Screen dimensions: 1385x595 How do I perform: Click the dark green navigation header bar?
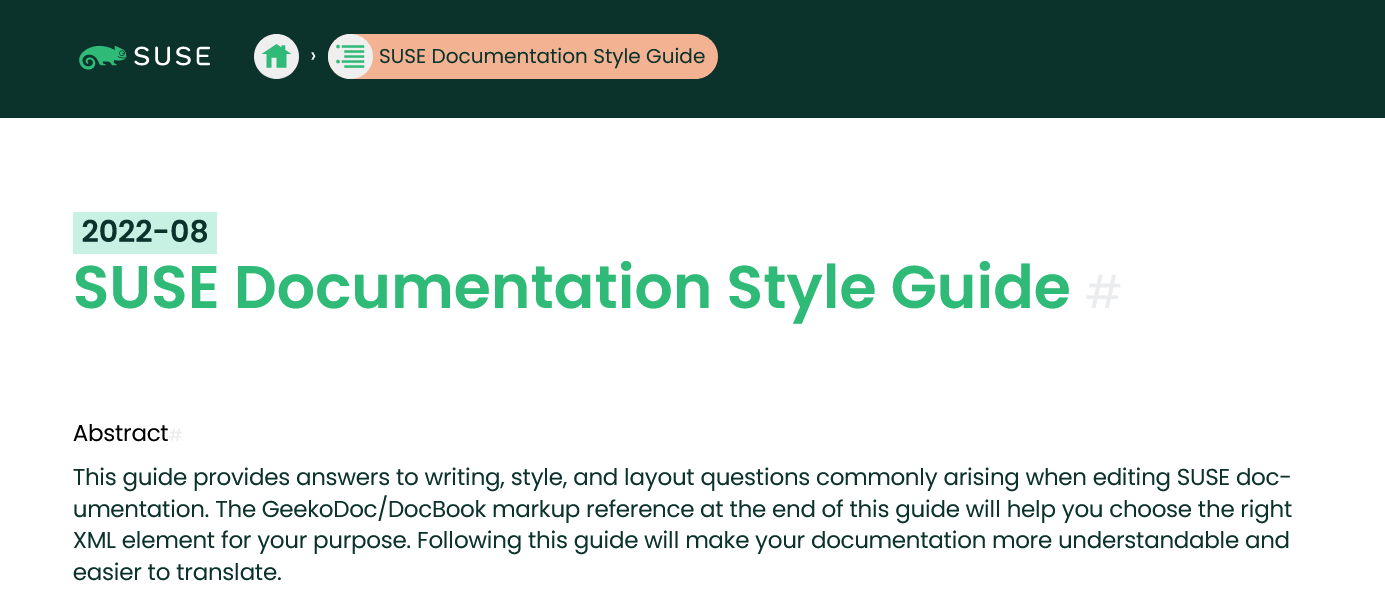click(x=1000, y=58)
